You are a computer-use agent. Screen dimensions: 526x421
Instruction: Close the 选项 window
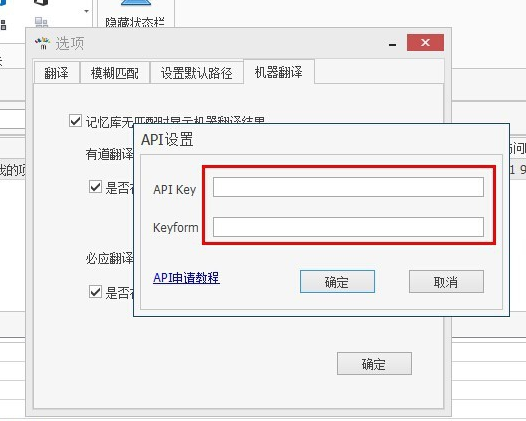point(425,43)
